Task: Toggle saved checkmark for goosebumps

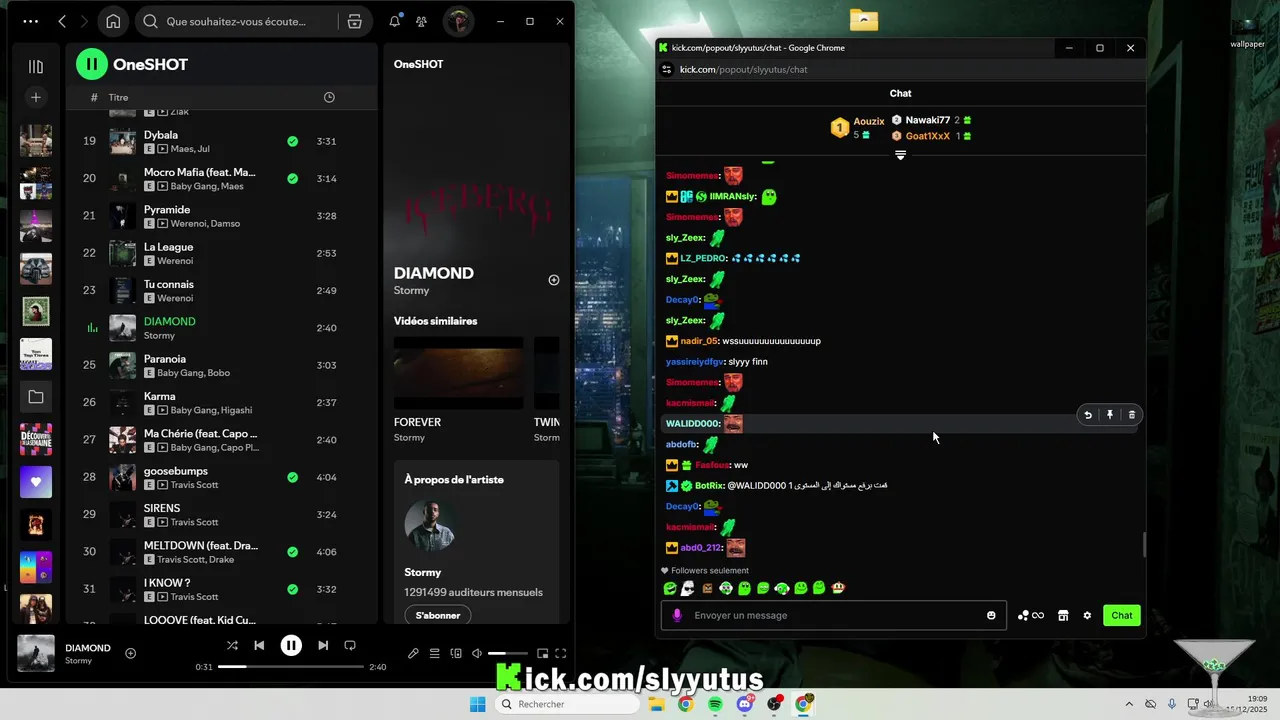Action: pyautogui.click(x=292, y=477)
